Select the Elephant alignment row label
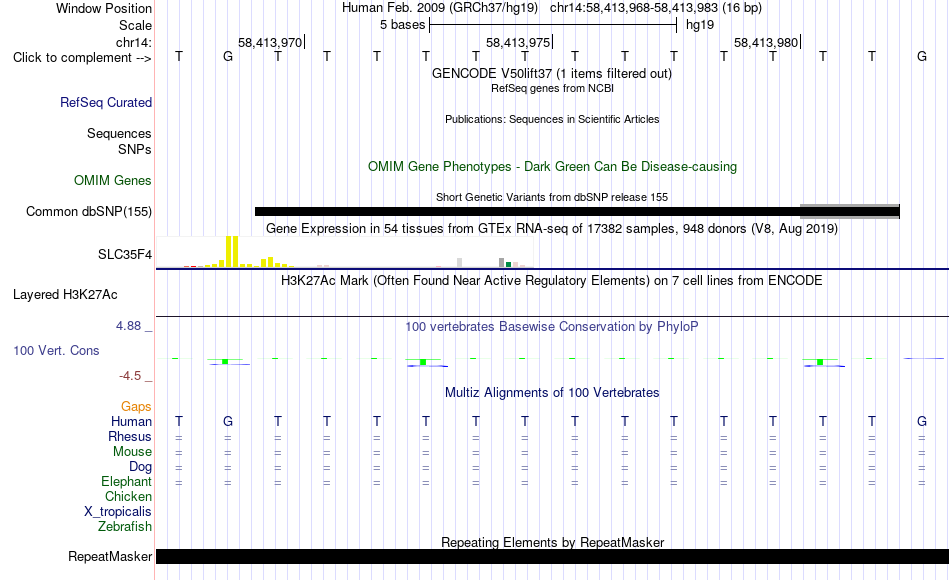The height and width of the screenshot is (580, 950). tap(126, 482)
